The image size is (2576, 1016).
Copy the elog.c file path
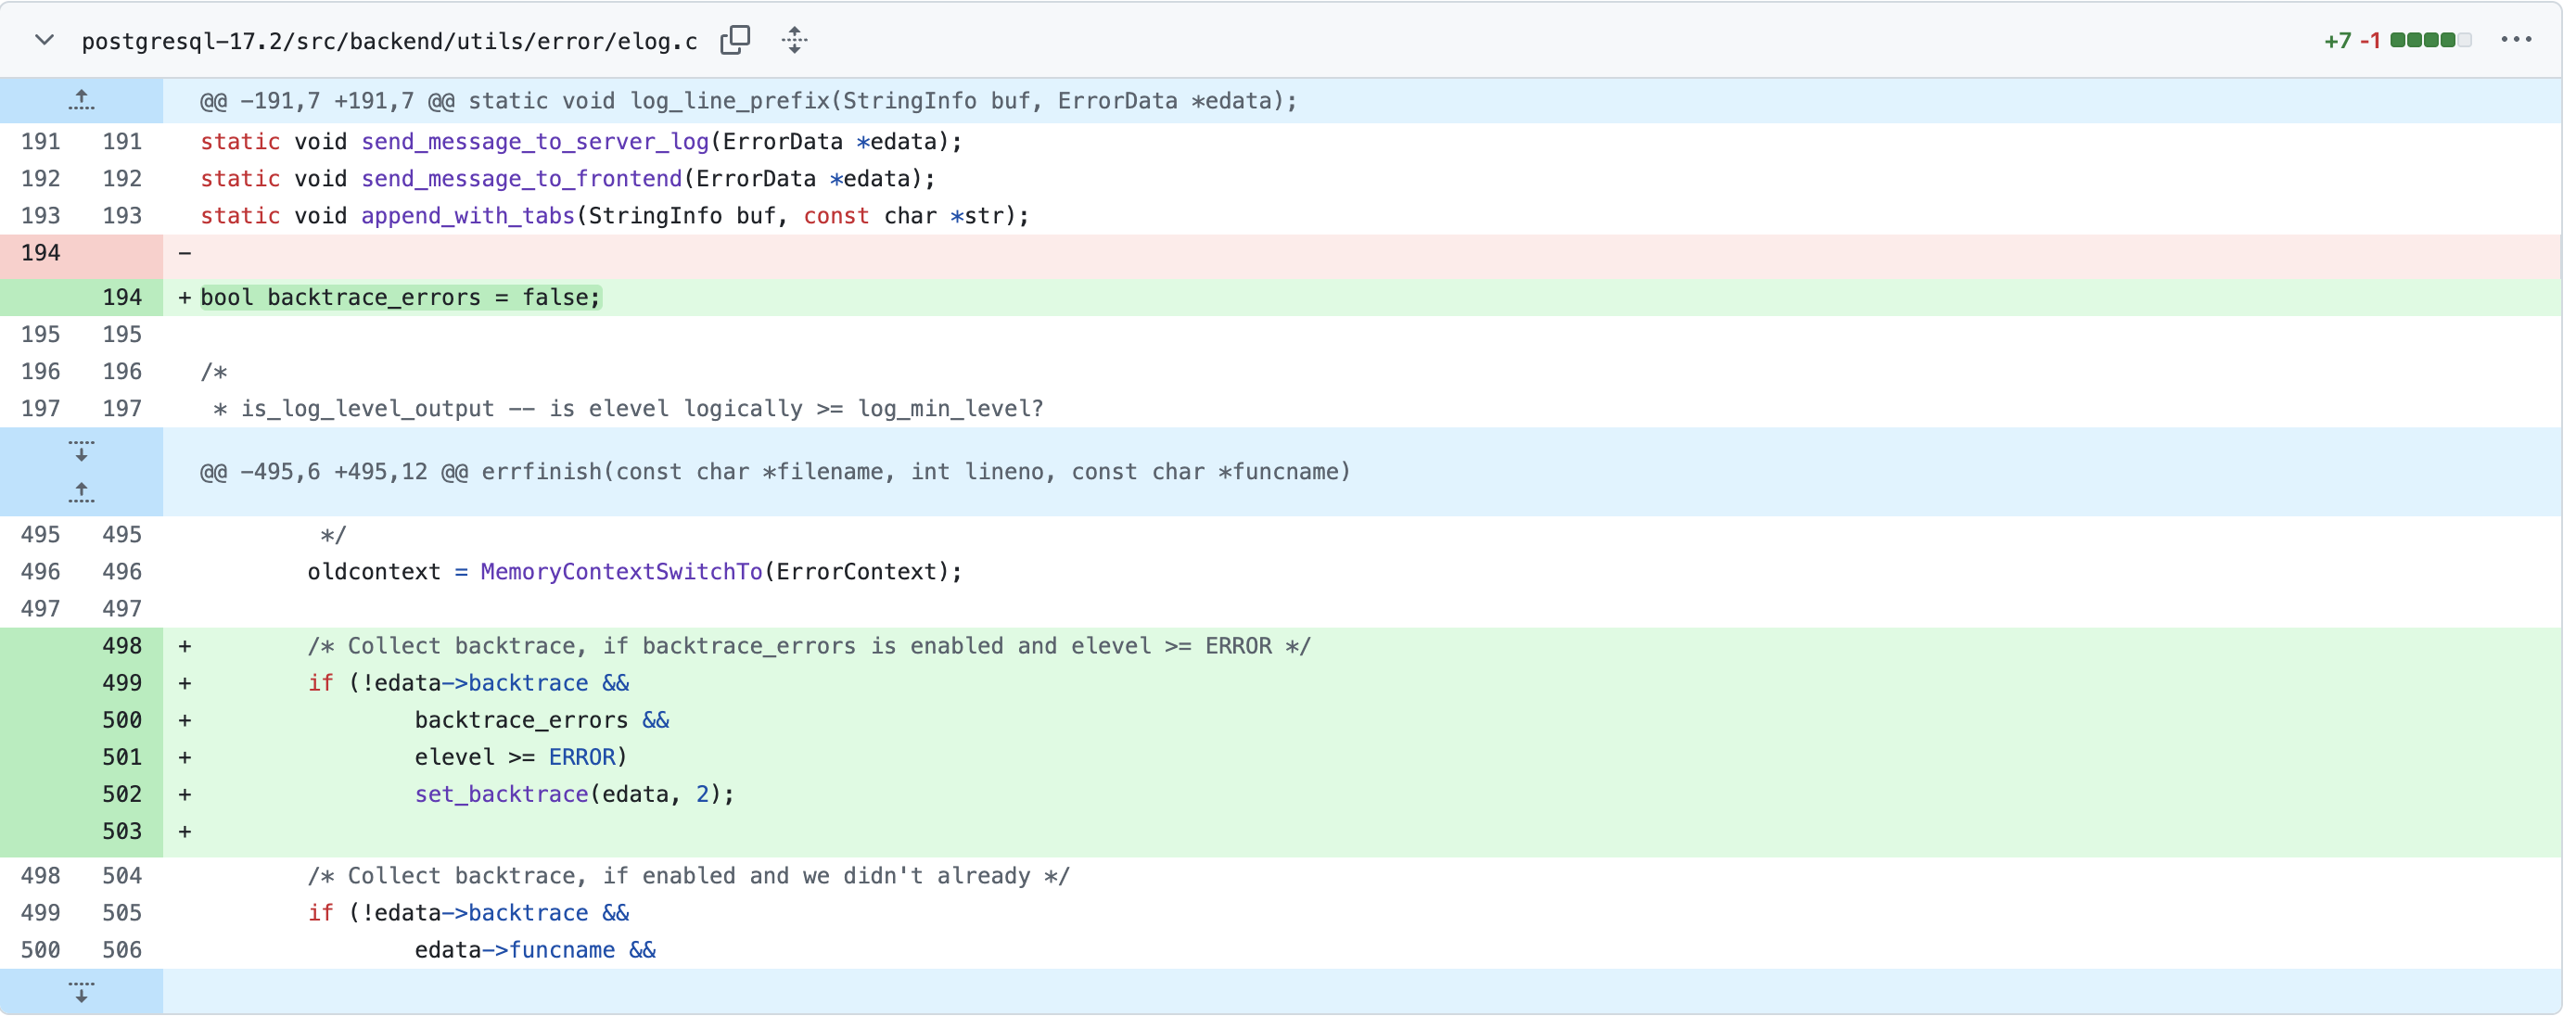pyautogui.click(x=735, y=40)
